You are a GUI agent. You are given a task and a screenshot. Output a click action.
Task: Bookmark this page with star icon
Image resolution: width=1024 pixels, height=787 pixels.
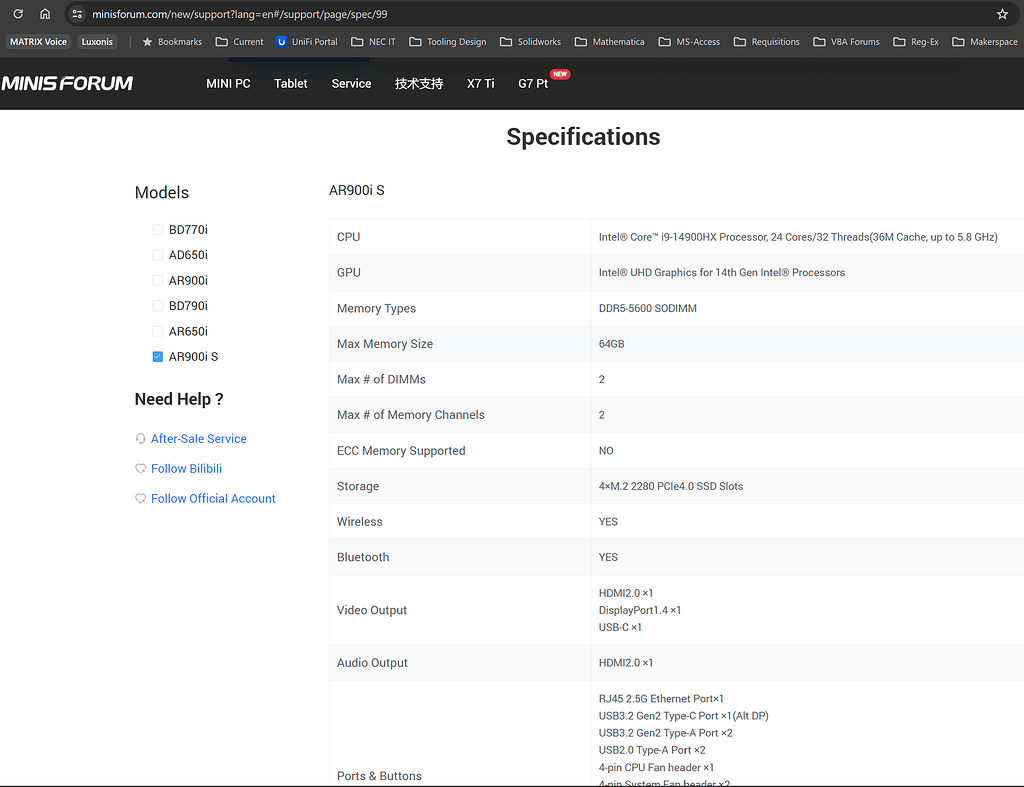(1002, 14)
